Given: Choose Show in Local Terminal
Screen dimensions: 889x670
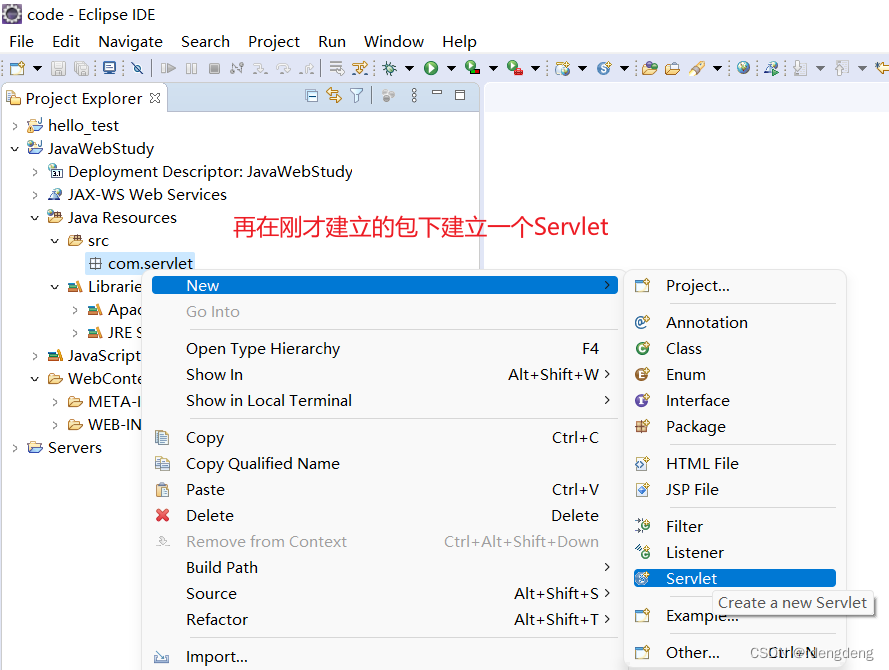Looking at the screenshot, I should (x=385, y=401).
